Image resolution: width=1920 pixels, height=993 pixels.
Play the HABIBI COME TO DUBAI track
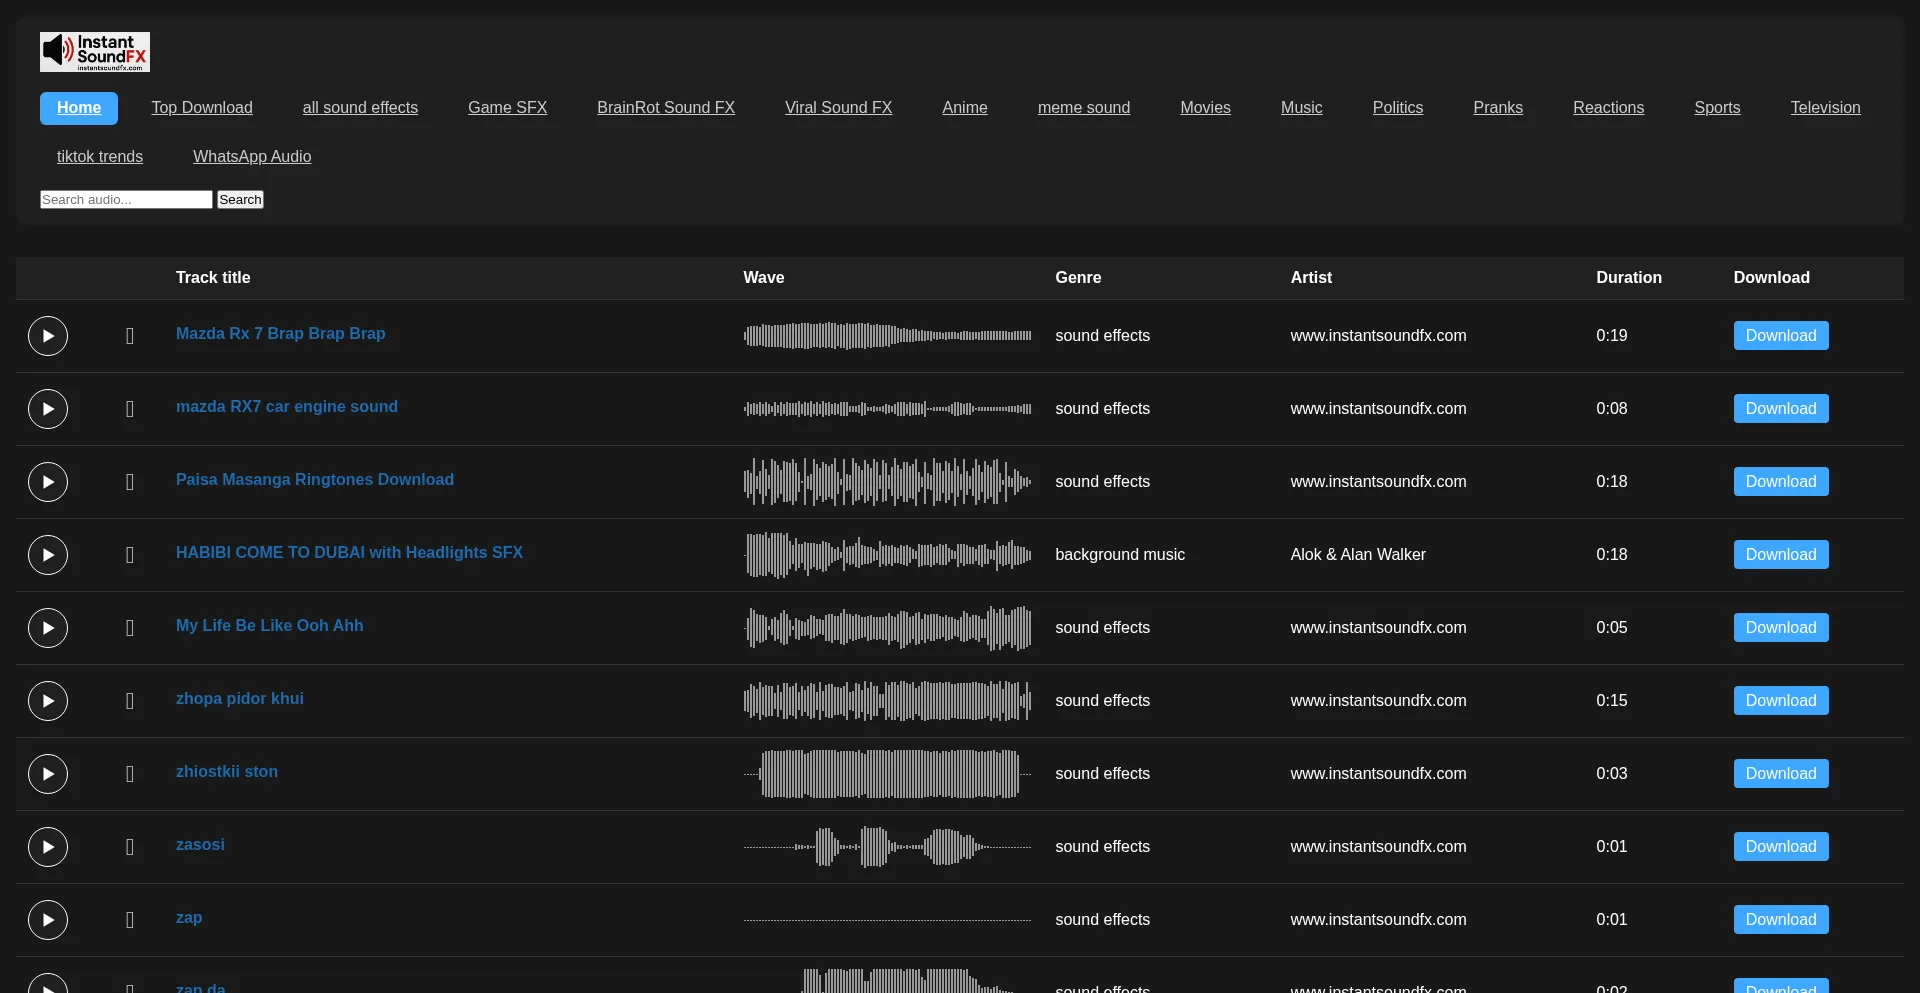[x=46, y=555]
